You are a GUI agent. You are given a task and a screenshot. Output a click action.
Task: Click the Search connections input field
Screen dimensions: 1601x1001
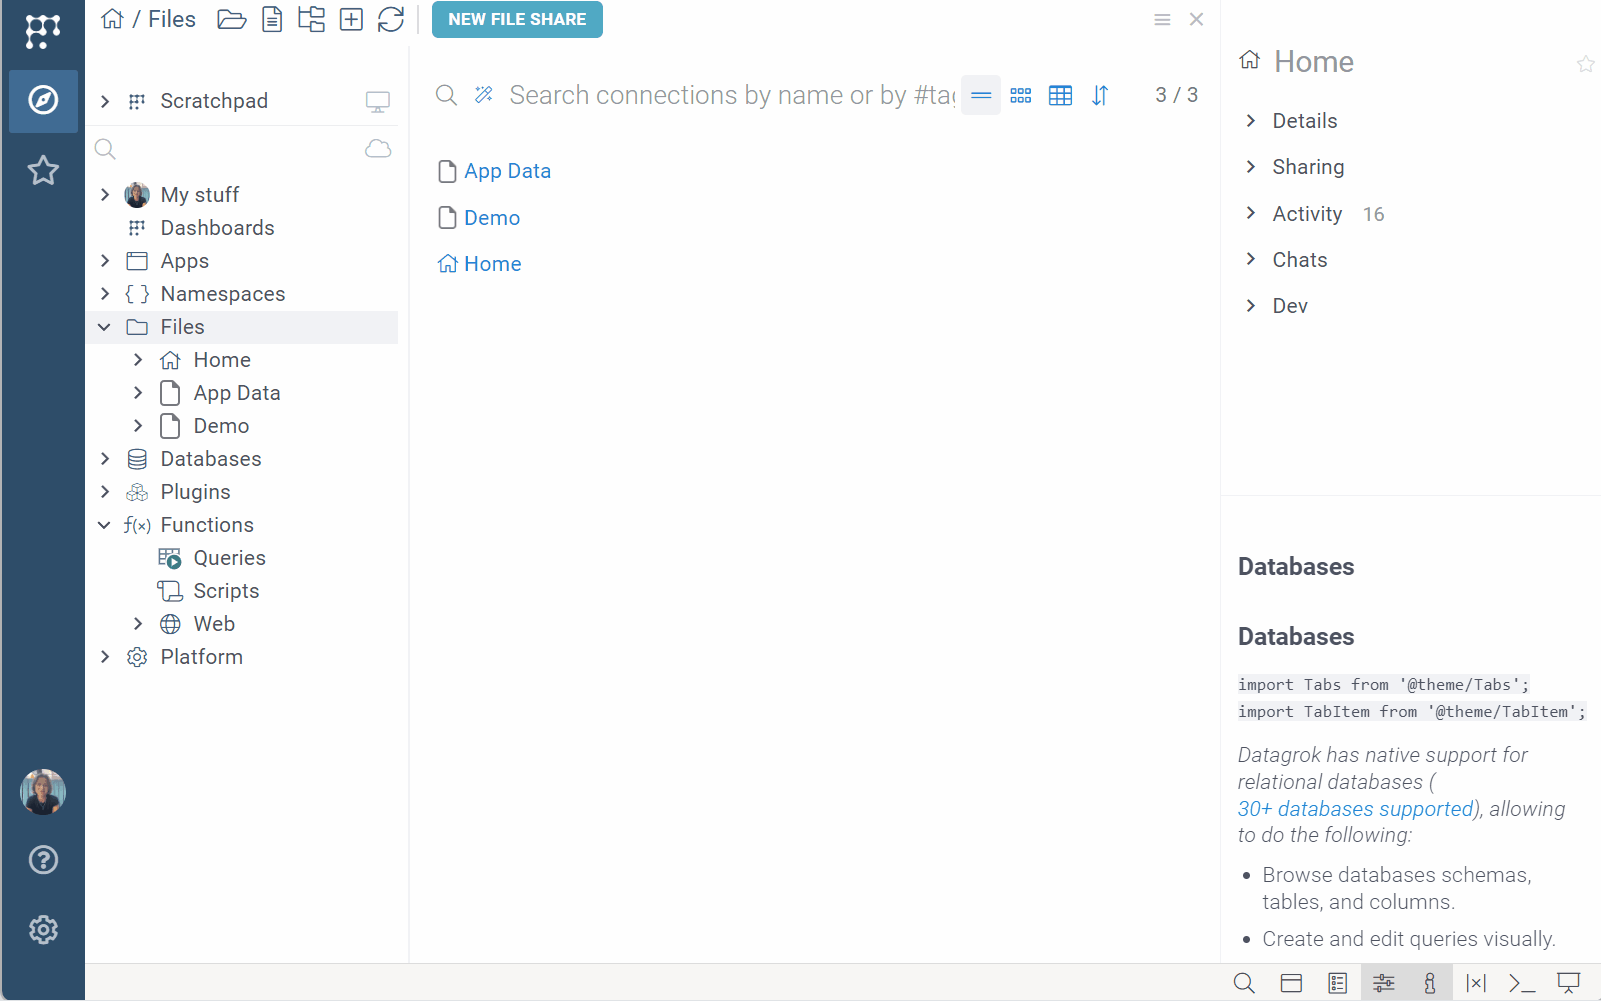[x=730, y=95]
